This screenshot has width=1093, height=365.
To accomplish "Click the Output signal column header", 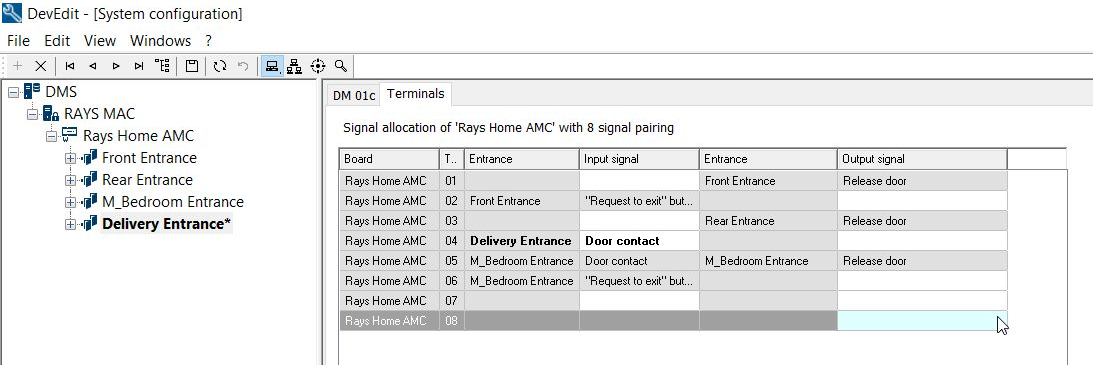I will (x=922, y=159).
